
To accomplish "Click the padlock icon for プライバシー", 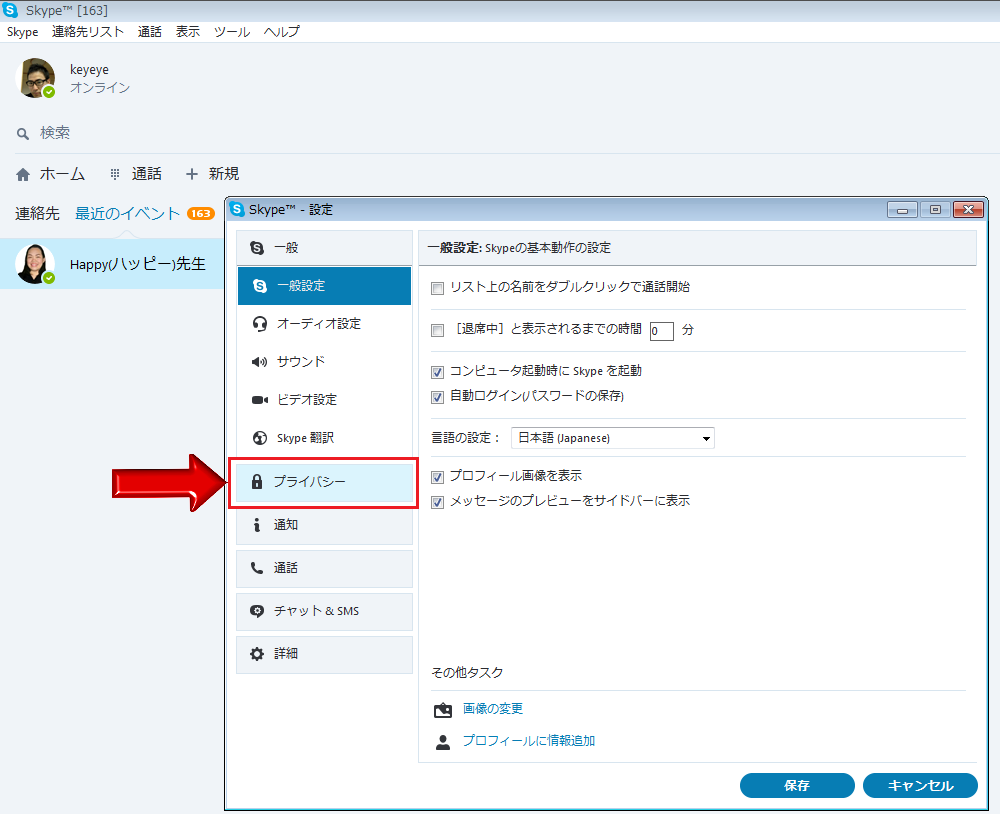I will point(257,482).
